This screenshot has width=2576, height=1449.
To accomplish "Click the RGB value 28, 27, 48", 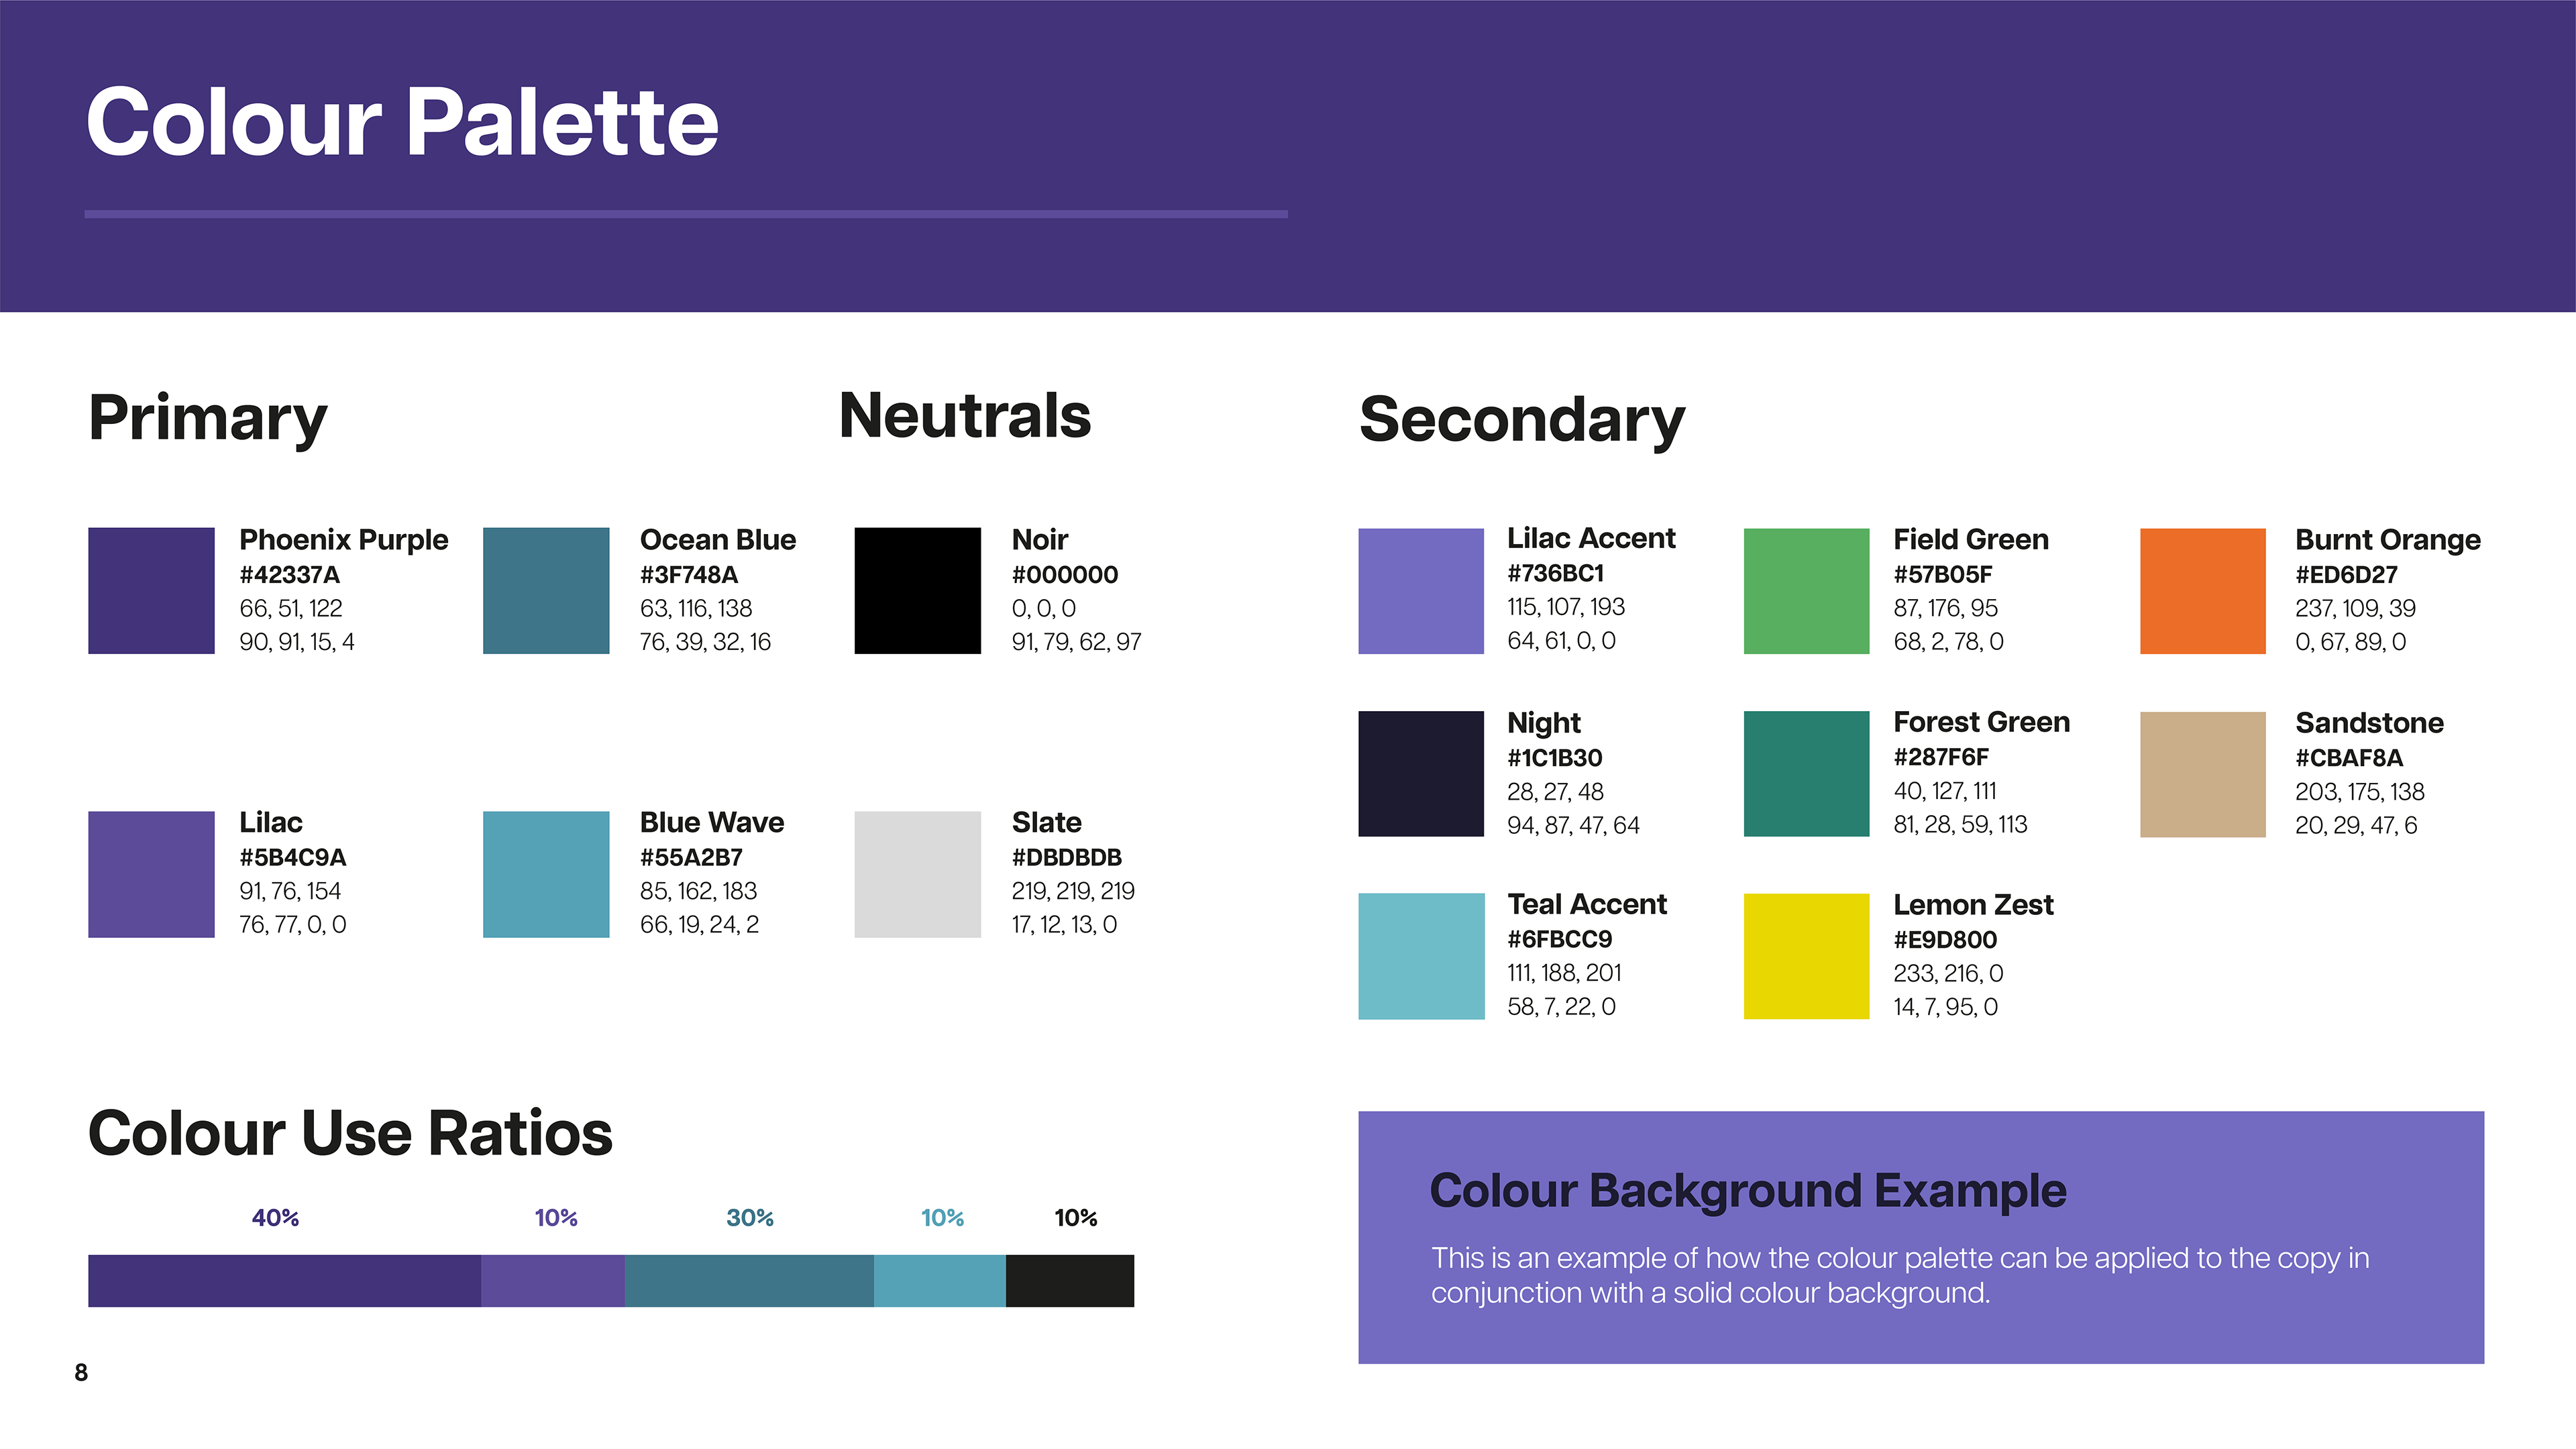I will pos(1555,792).
